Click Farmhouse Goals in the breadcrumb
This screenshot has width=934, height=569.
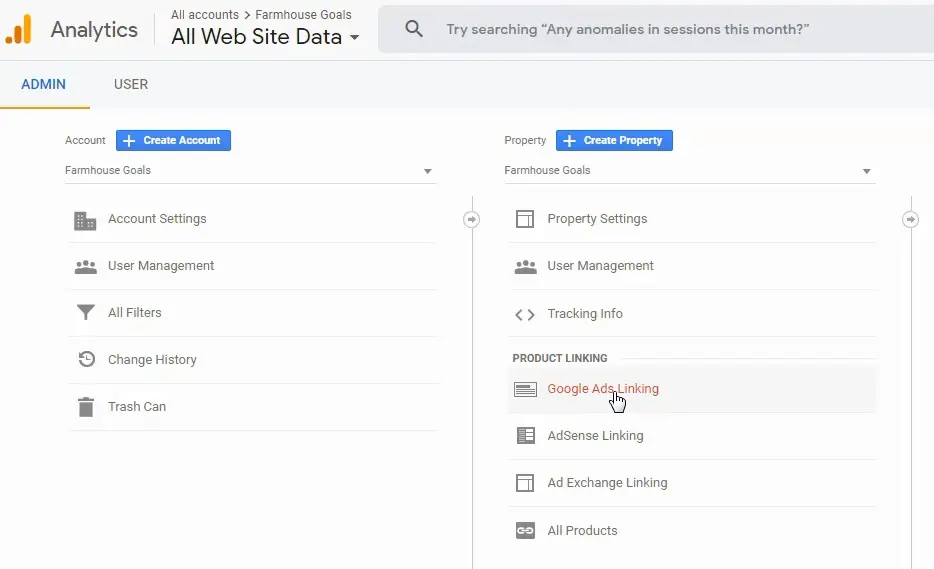click(x=303, y=14)
